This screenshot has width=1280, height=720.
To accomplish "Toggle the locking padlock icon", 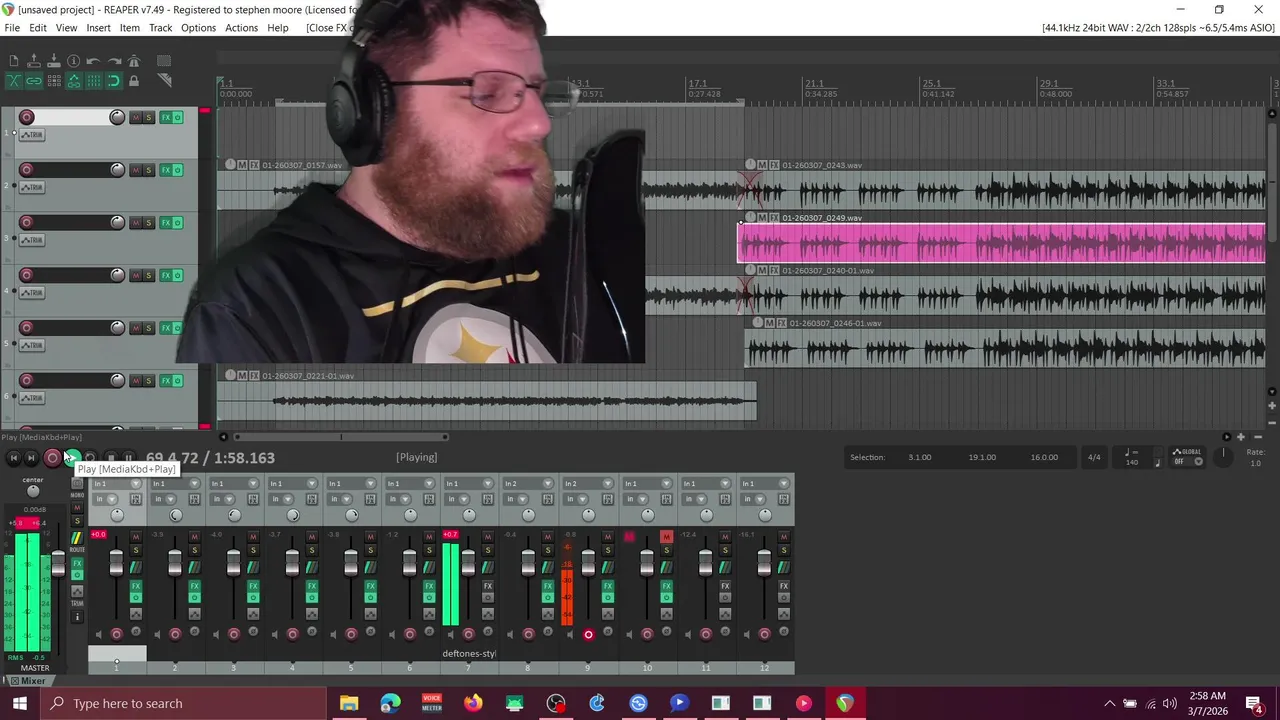I will coord(134,81).
